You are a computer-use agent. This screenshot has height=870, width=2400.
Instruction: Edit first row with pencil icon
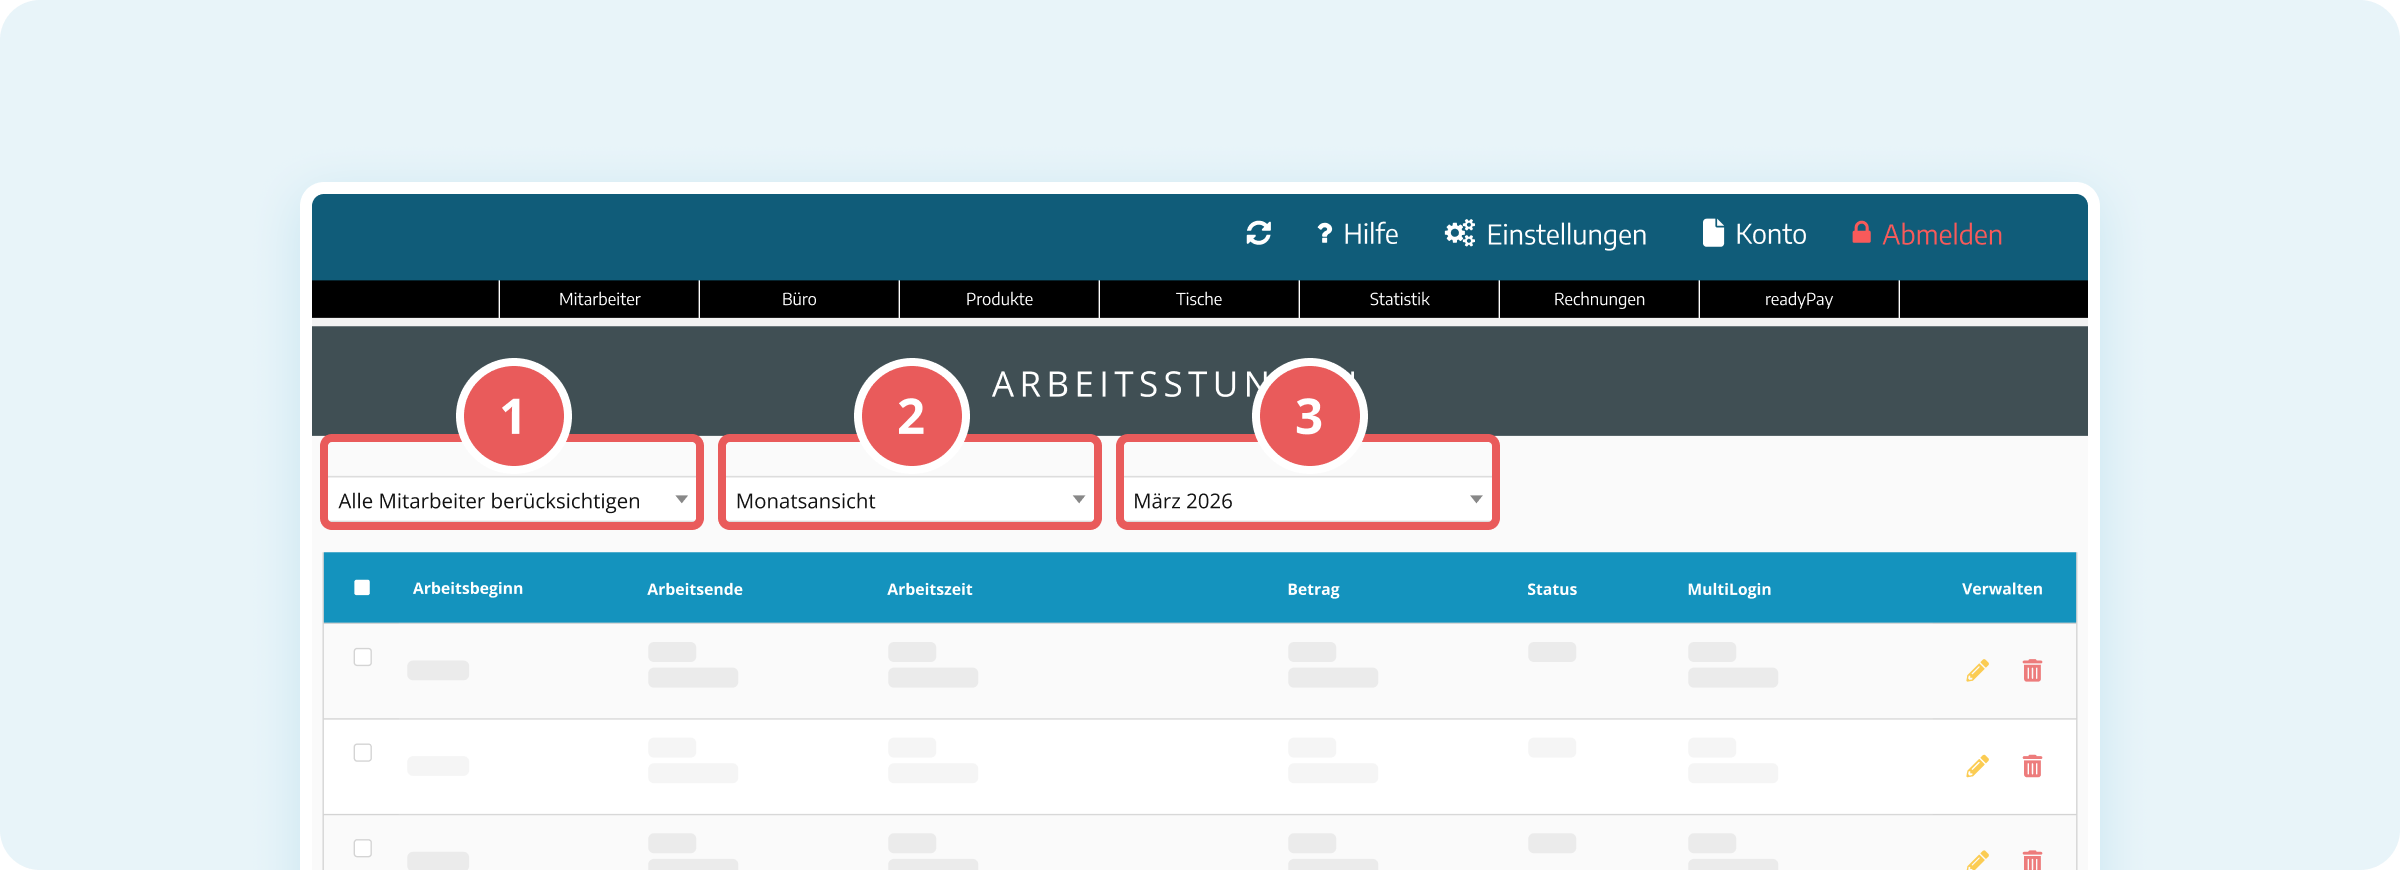point(1977,670)
